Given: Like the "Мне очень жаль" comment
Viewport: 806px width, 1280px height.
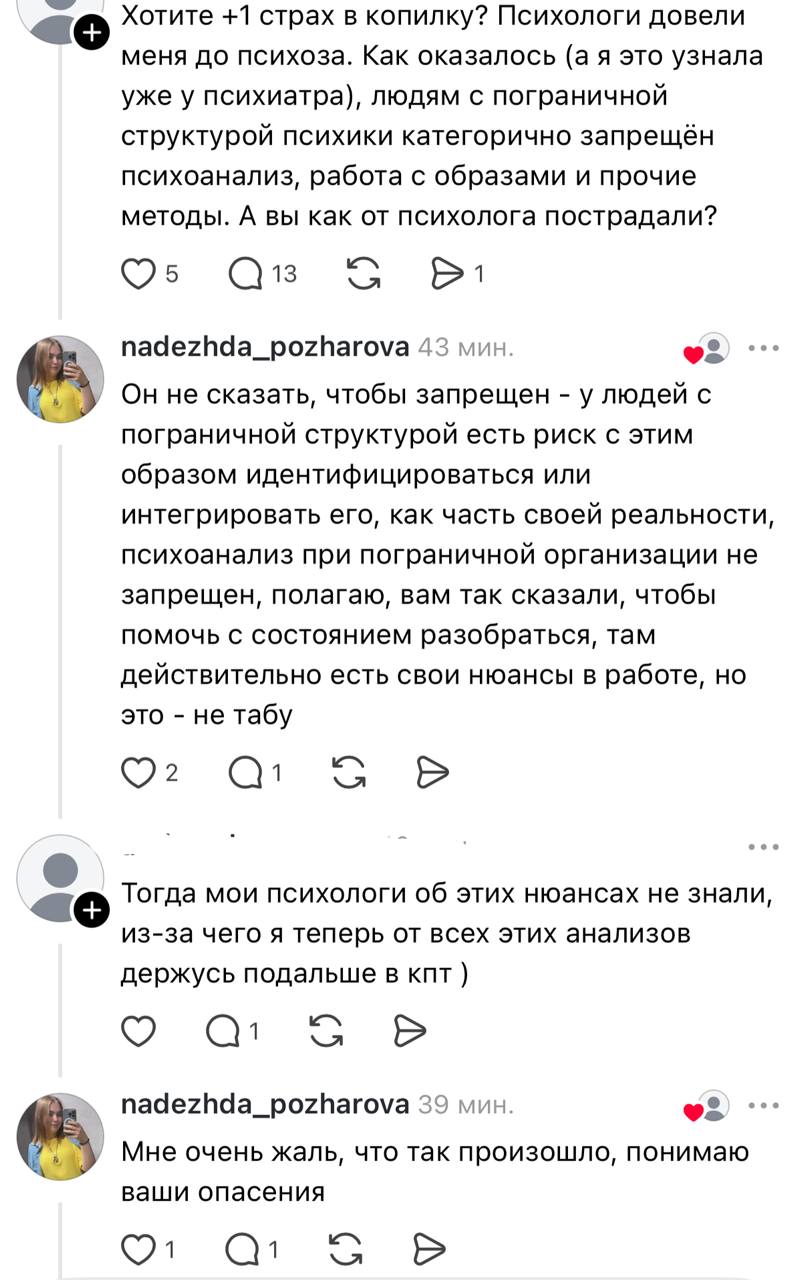Looking at the screenshot, I should tap(136, 1248).
